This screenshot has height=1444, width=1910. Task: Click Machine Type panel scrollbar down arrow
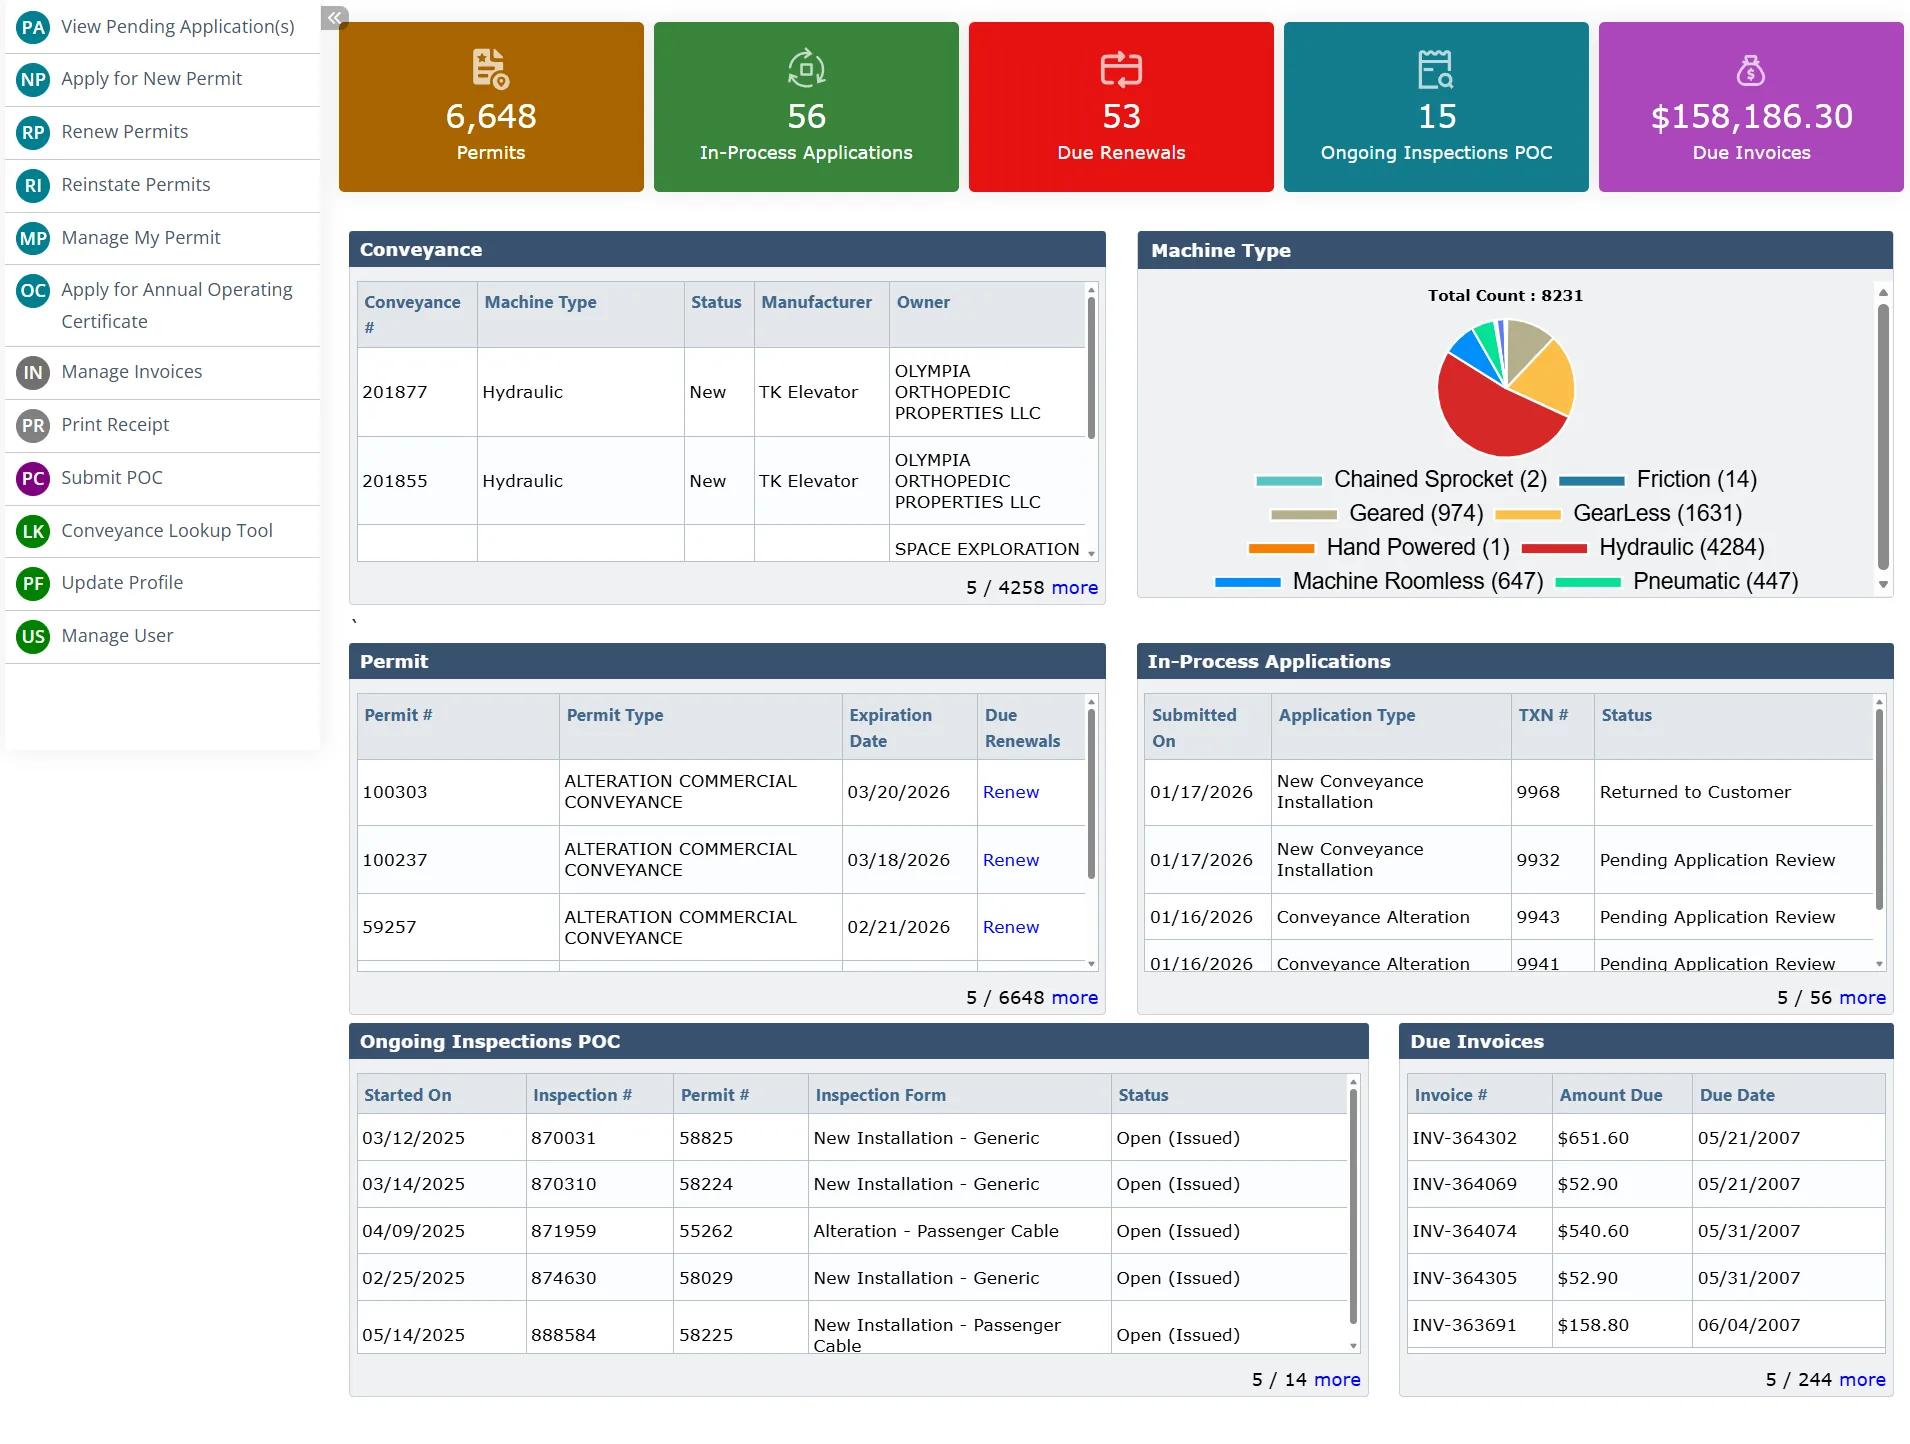[x=1883, y=585]
